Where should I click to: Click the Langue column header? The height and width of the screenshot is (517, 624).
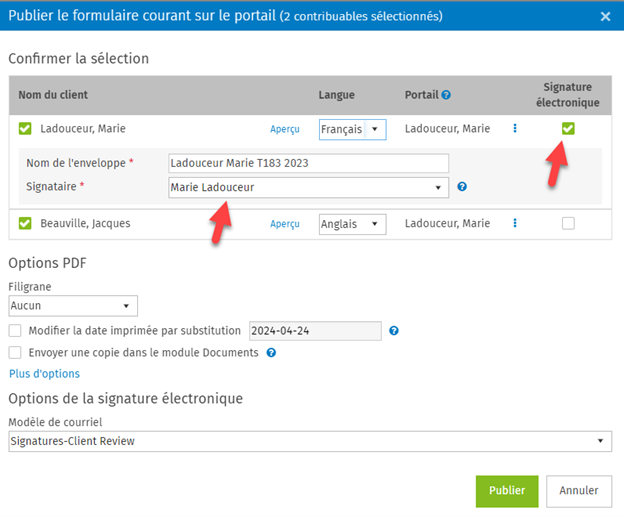click(x=336, y=95)
